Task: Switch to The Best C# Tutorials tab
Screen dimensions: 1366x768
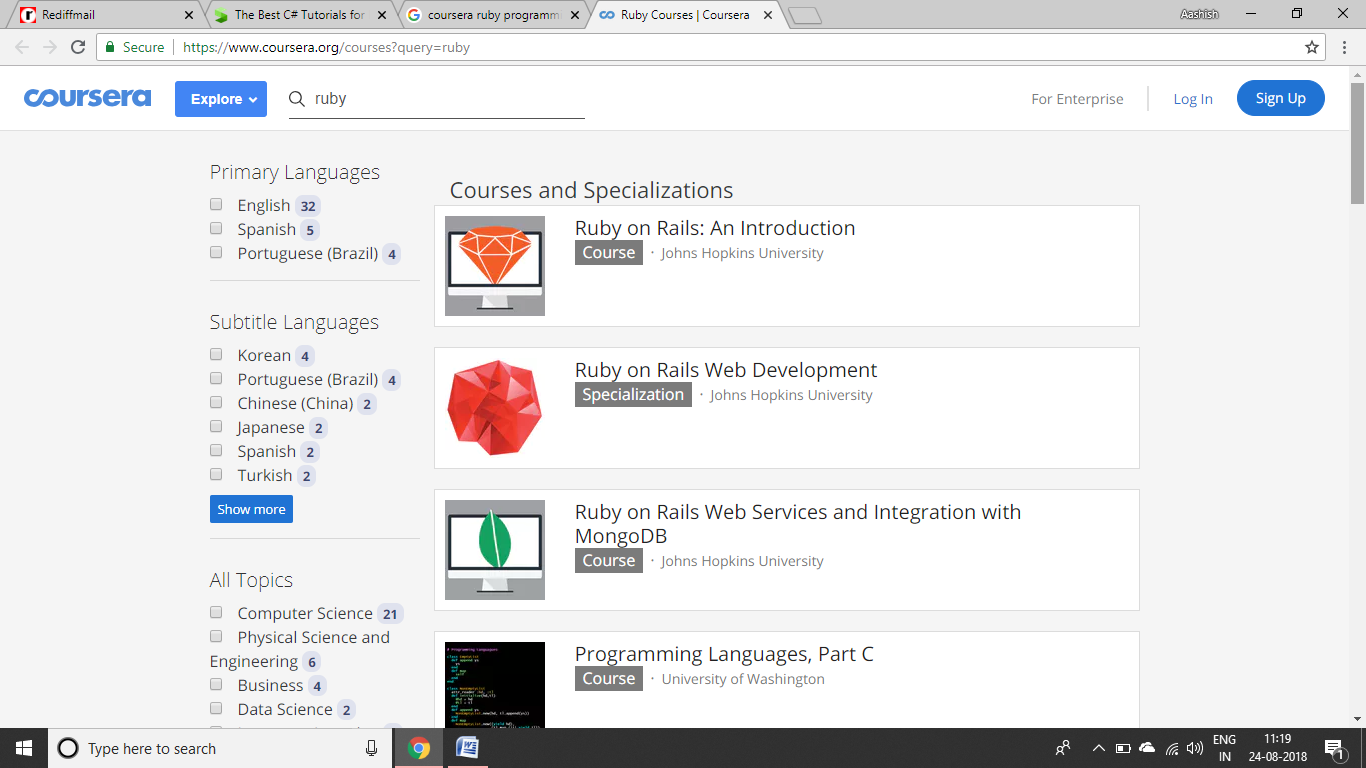Action: [x=298, y=15]
